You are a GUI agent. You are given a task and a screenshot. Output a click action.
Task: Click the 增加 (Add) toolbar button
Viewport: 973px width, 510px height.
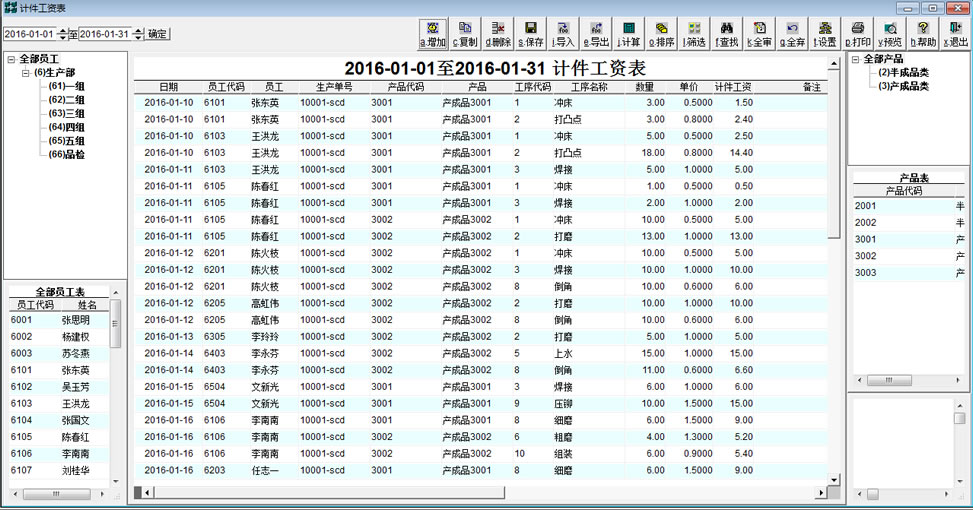(433, 34)
